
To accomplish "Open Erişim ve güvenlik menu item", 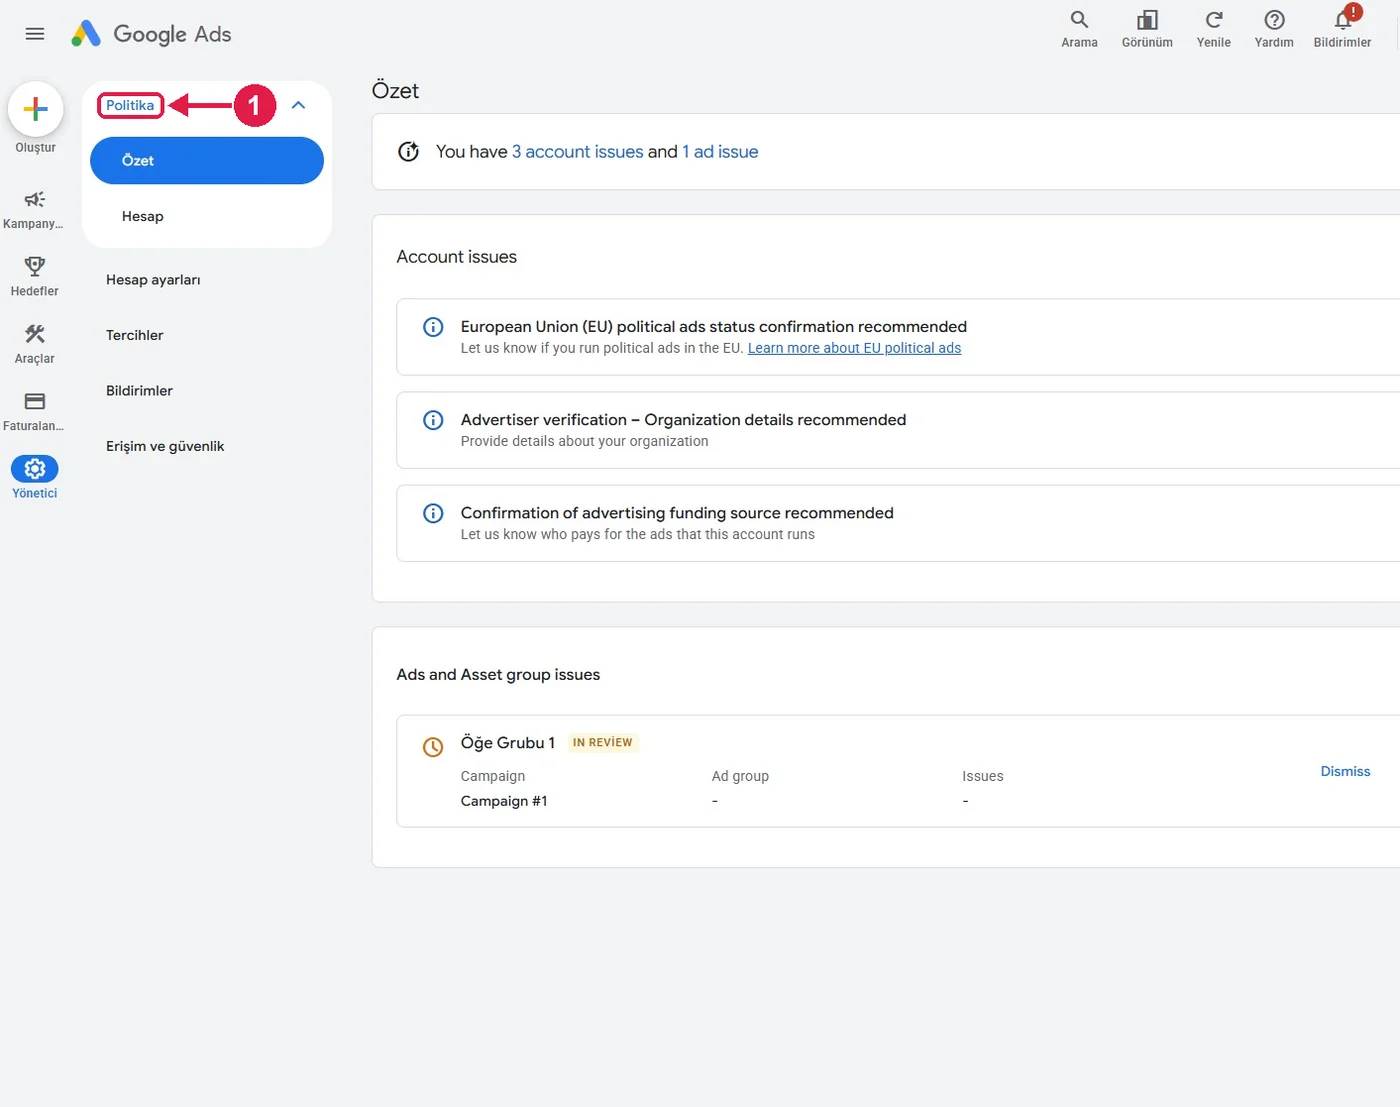I will coord(165,446).
